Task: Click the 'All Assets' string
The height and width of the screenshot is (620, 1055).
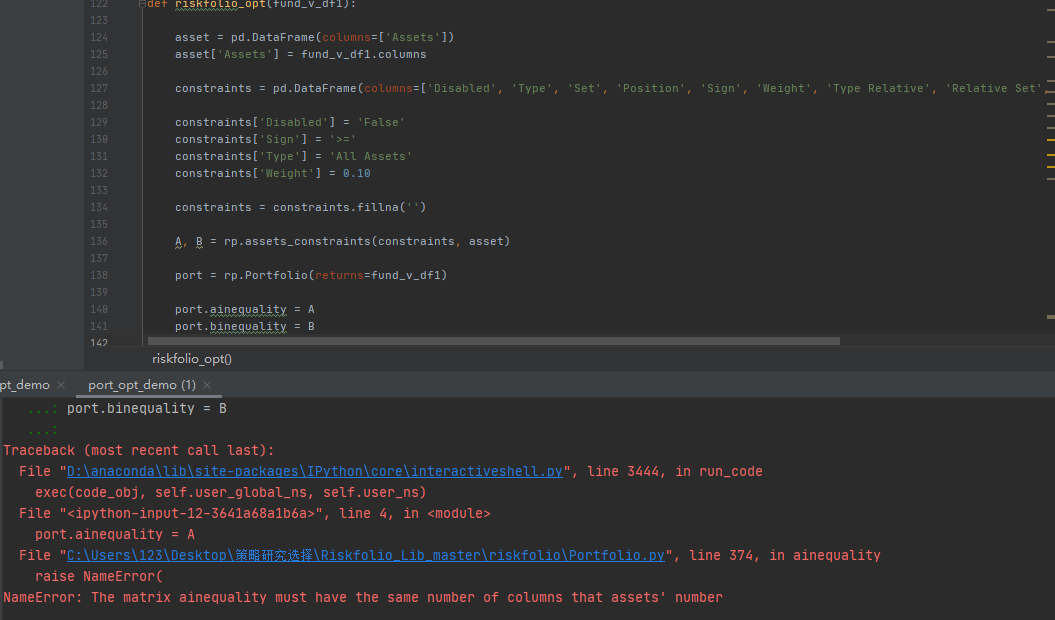Action: pyautogui.click(x=371, y=156)
